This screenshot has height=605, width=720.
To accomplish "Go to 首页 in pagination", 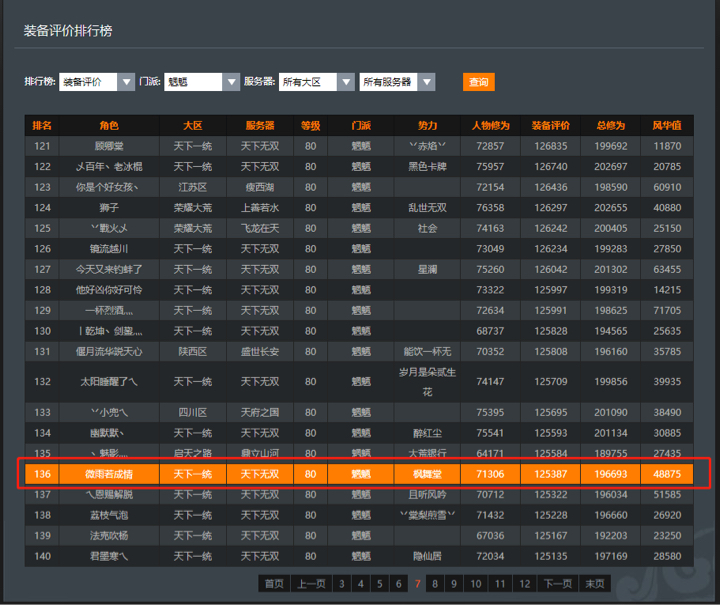I will (x=274, y=583).
